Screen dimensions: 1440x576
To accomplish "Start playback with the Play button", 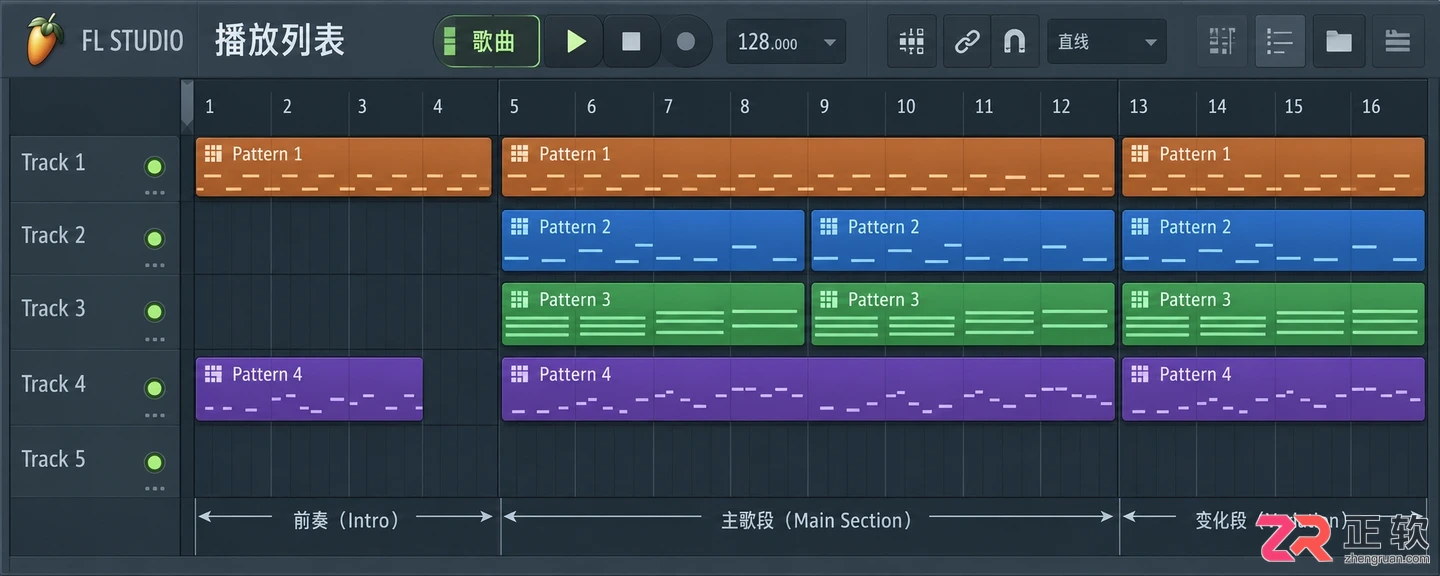I will [x=575, y=41].
